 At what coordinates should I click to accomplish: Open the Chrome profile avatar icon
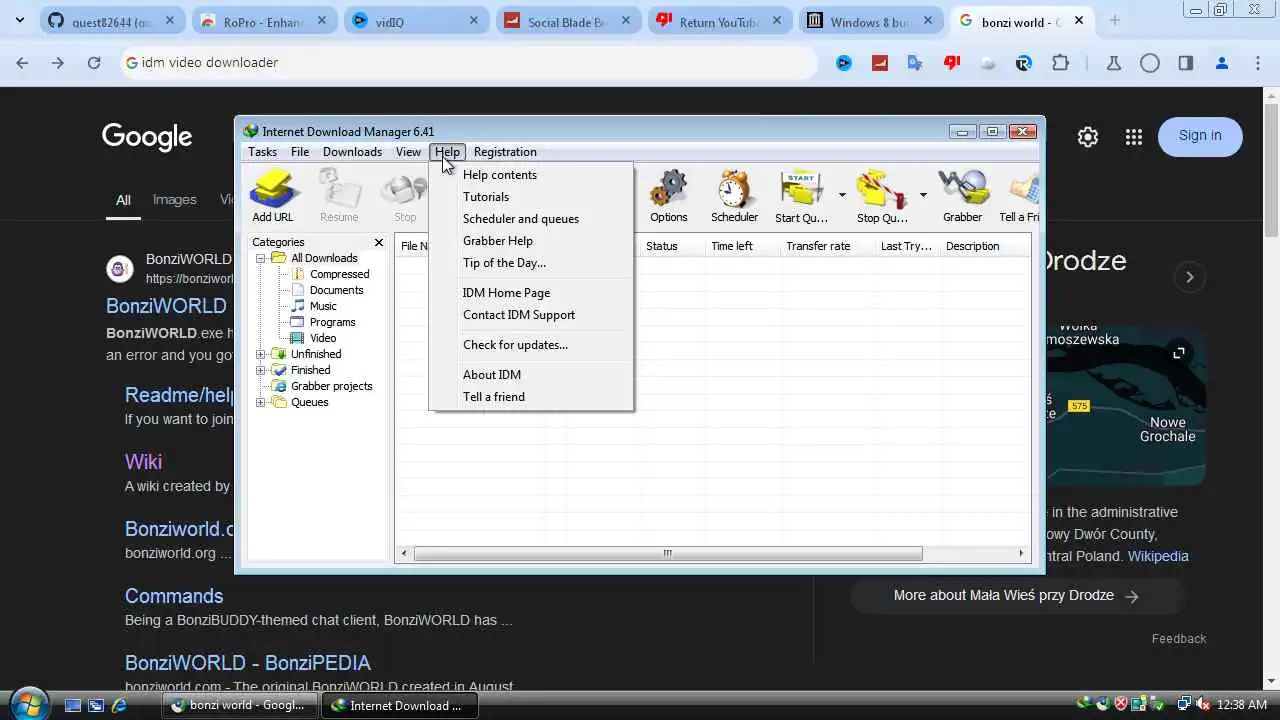click(x=1221, y=63)
